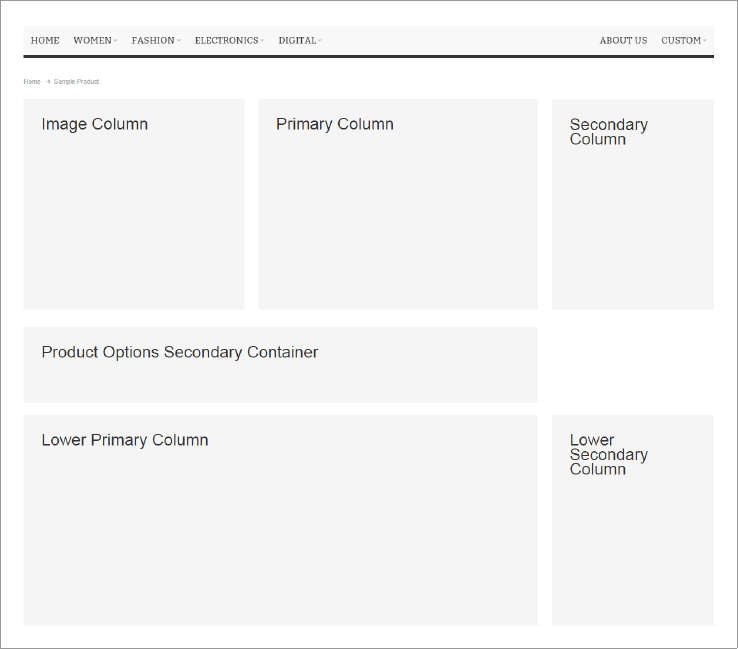Expand the dropdown arrow beside WOMEN
Screen dimensions: 738x649
116,41
